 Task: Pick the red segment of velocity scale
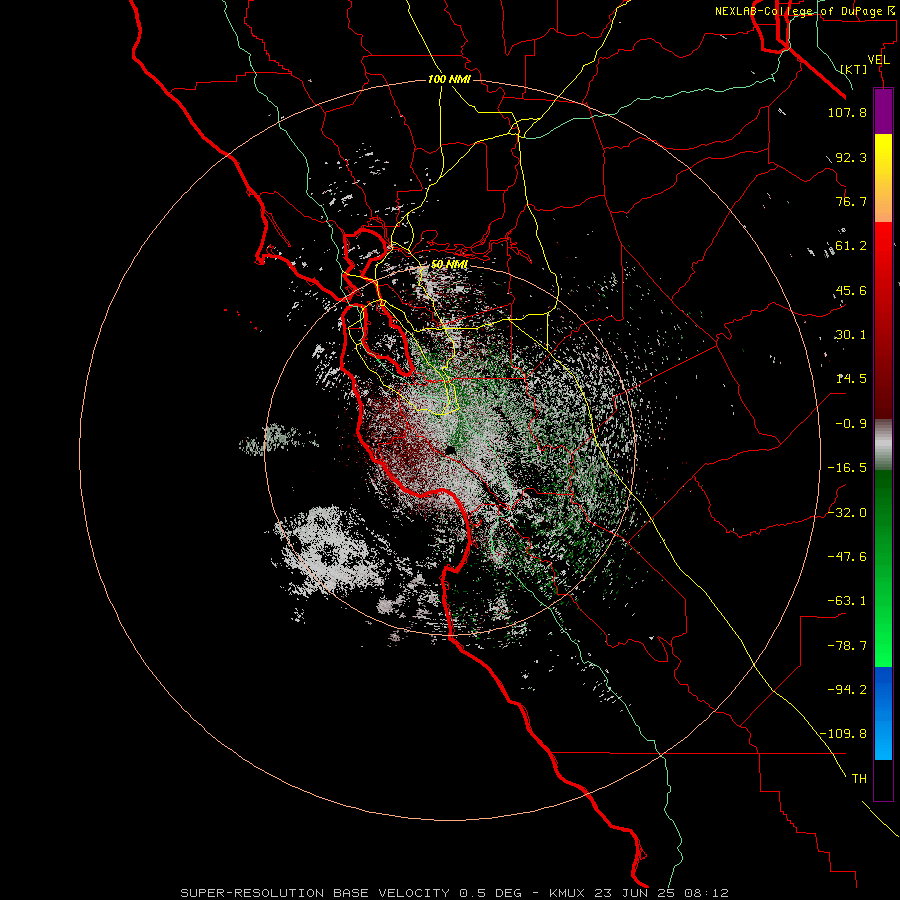click(x=883, y=320)
